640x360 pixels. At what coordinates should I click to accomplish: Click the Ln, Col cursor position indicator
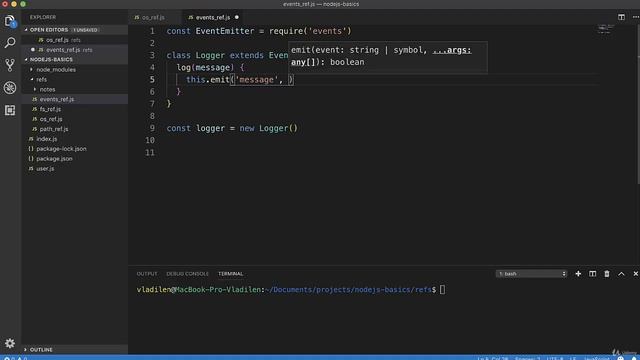tap(493, 358)
